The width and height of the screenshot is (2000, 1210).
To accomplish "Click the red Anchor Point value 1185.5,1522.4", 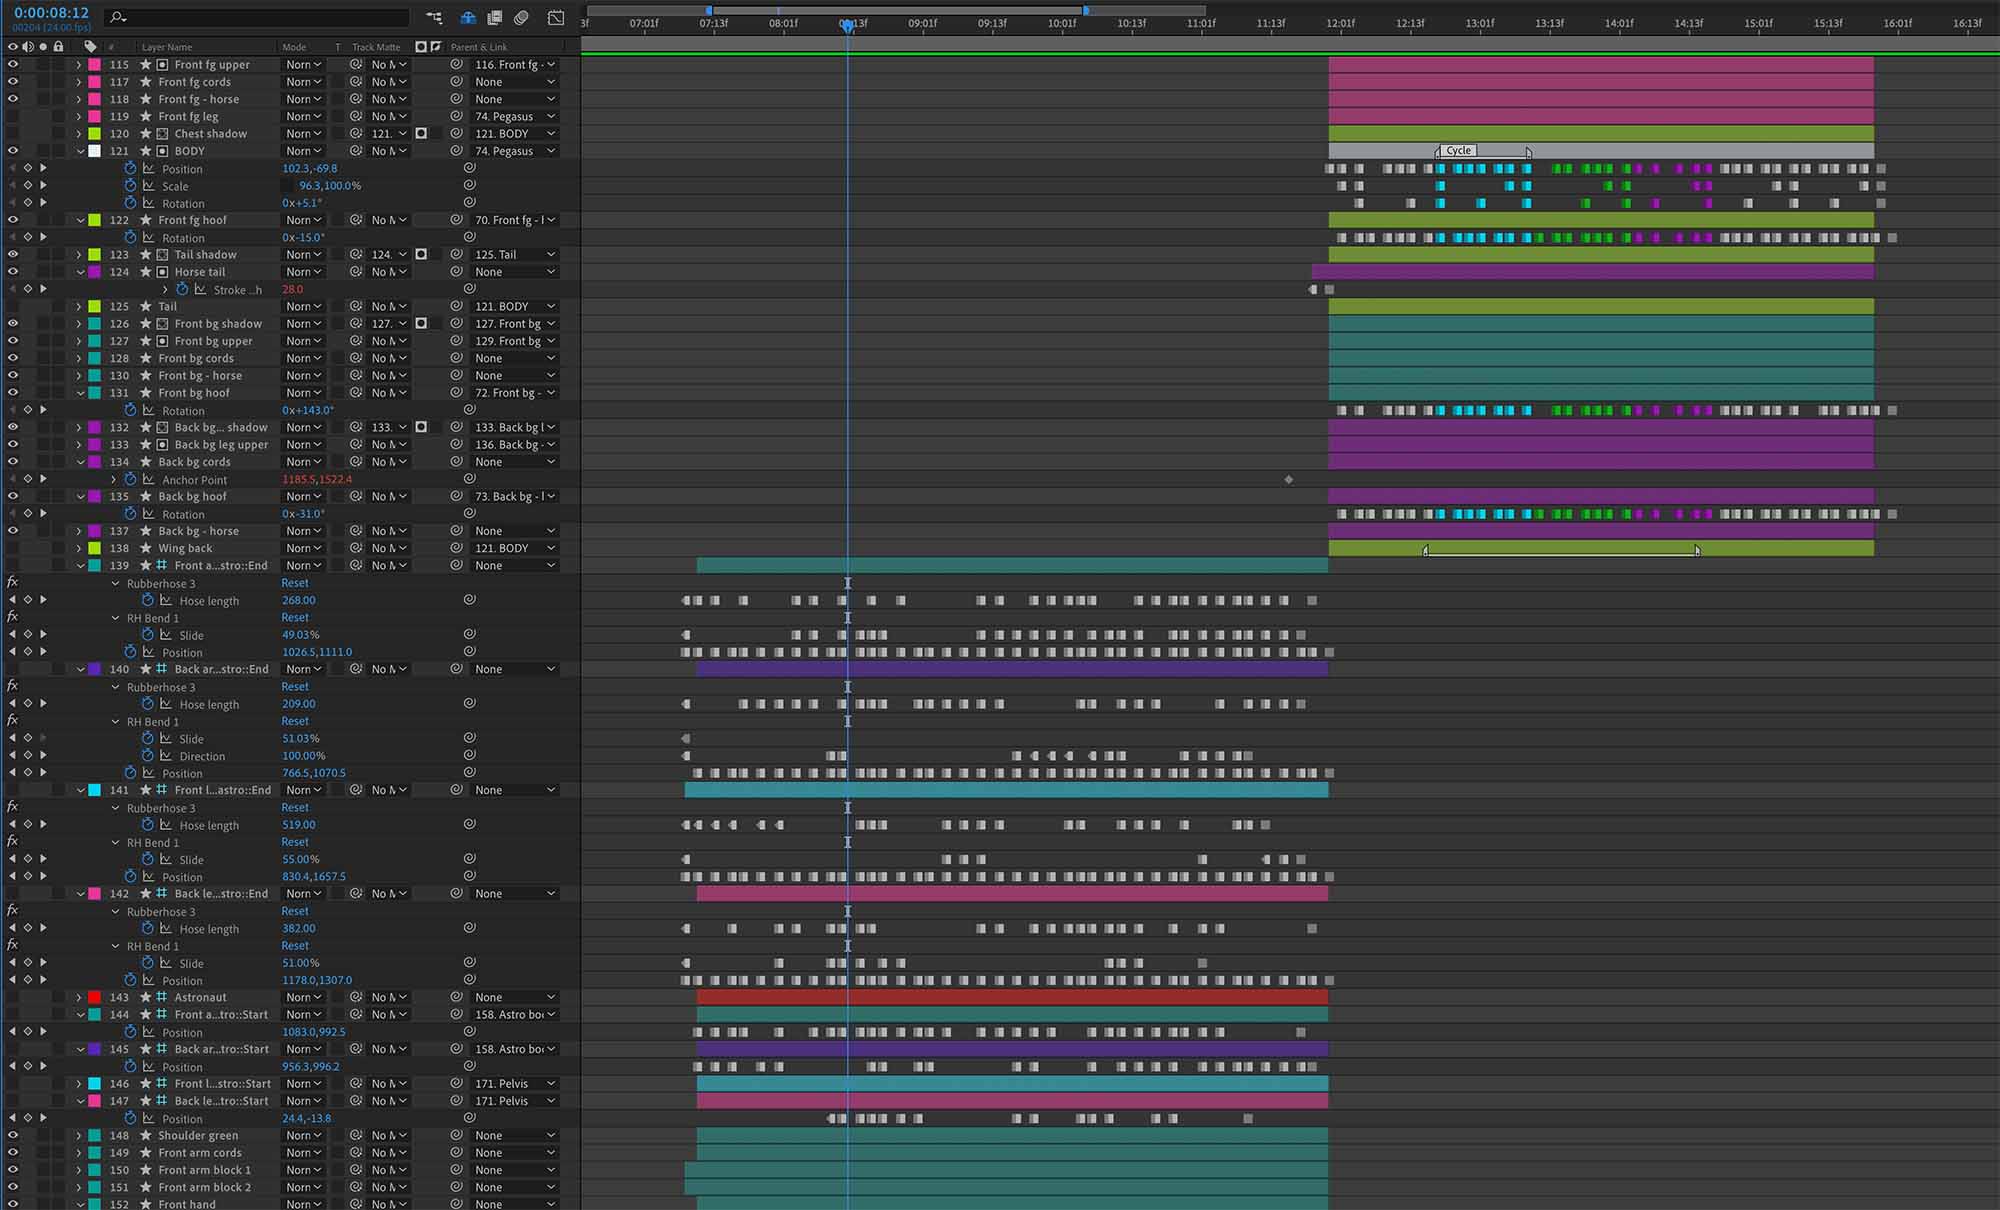I will (317, 479).
